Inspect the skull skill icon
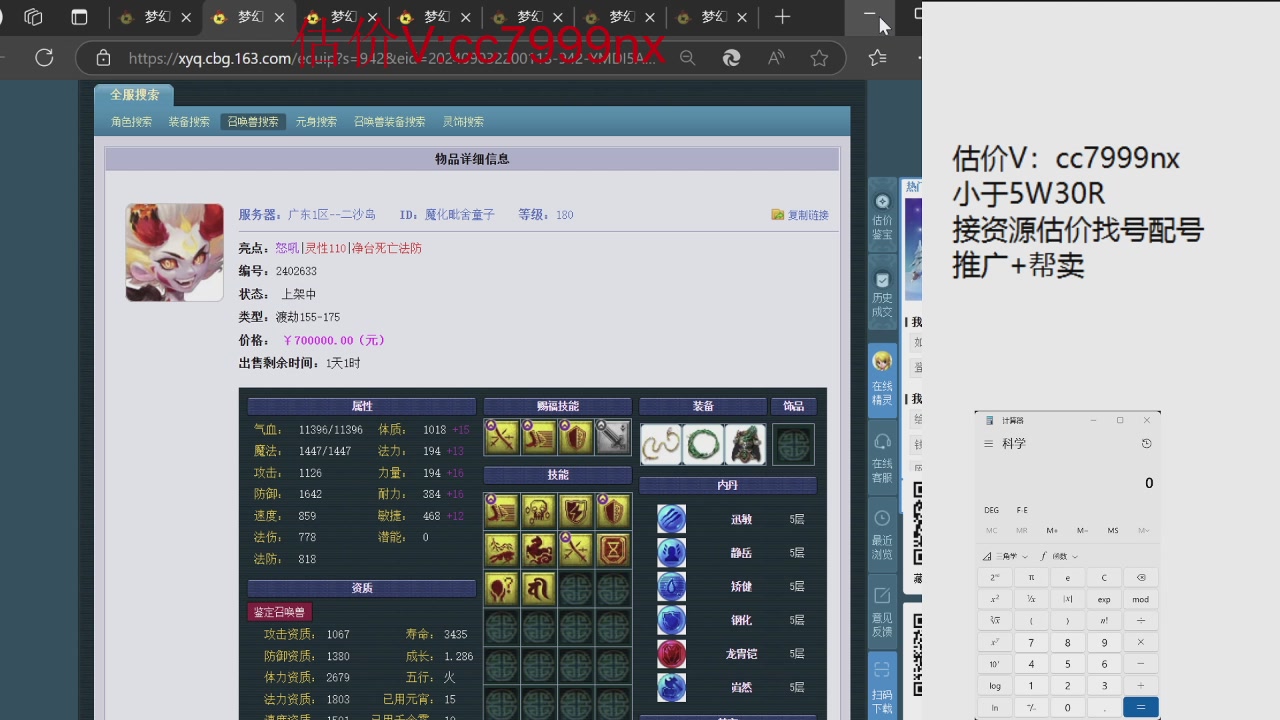Image resolution: width=1280 pixels, height=720 pixels. coord(538,511)
